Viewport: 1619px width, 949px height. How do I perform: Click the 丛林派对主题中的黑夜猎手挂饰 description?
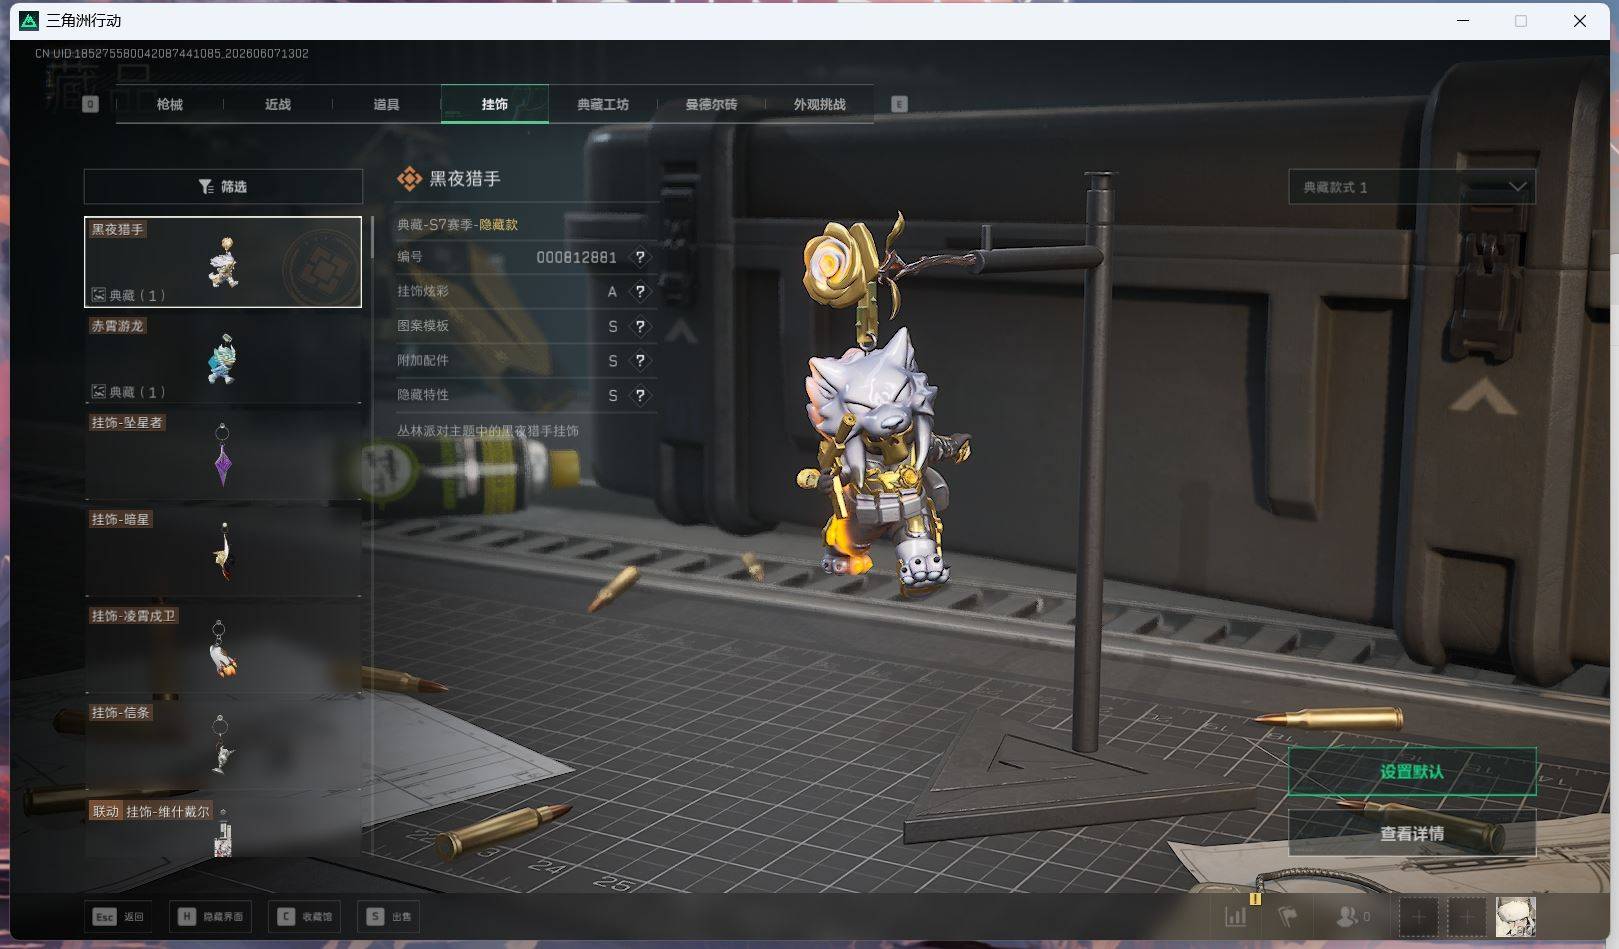(488, 431)
